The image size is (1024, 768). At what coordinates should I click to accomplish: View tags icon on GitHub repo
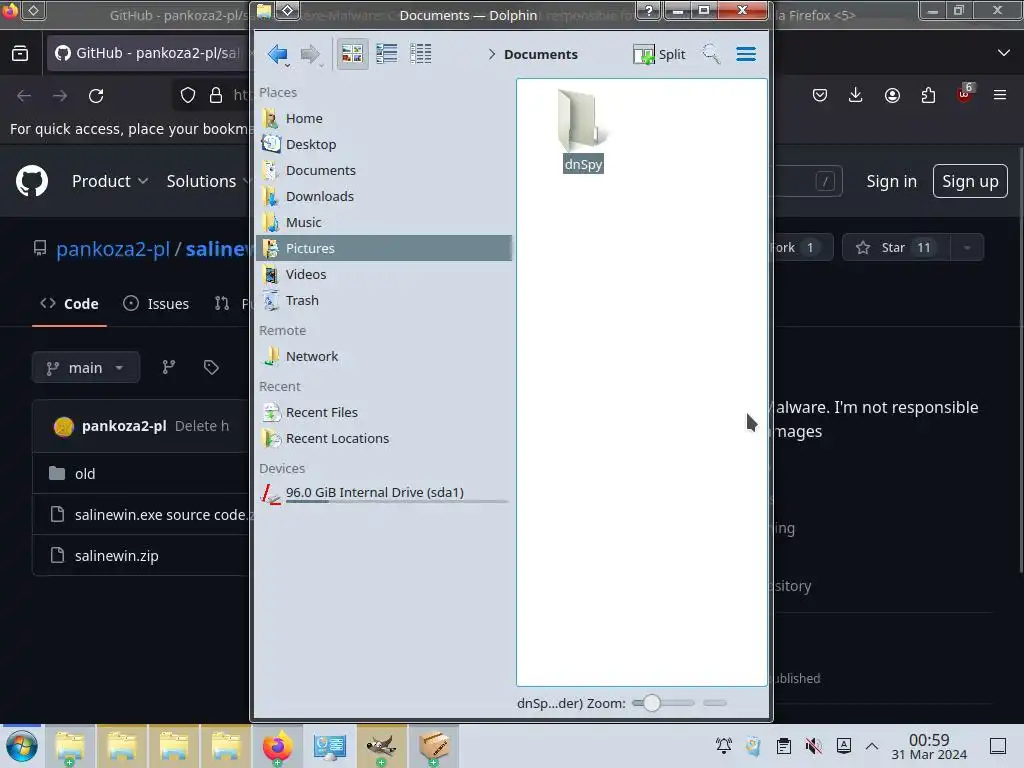211,368
